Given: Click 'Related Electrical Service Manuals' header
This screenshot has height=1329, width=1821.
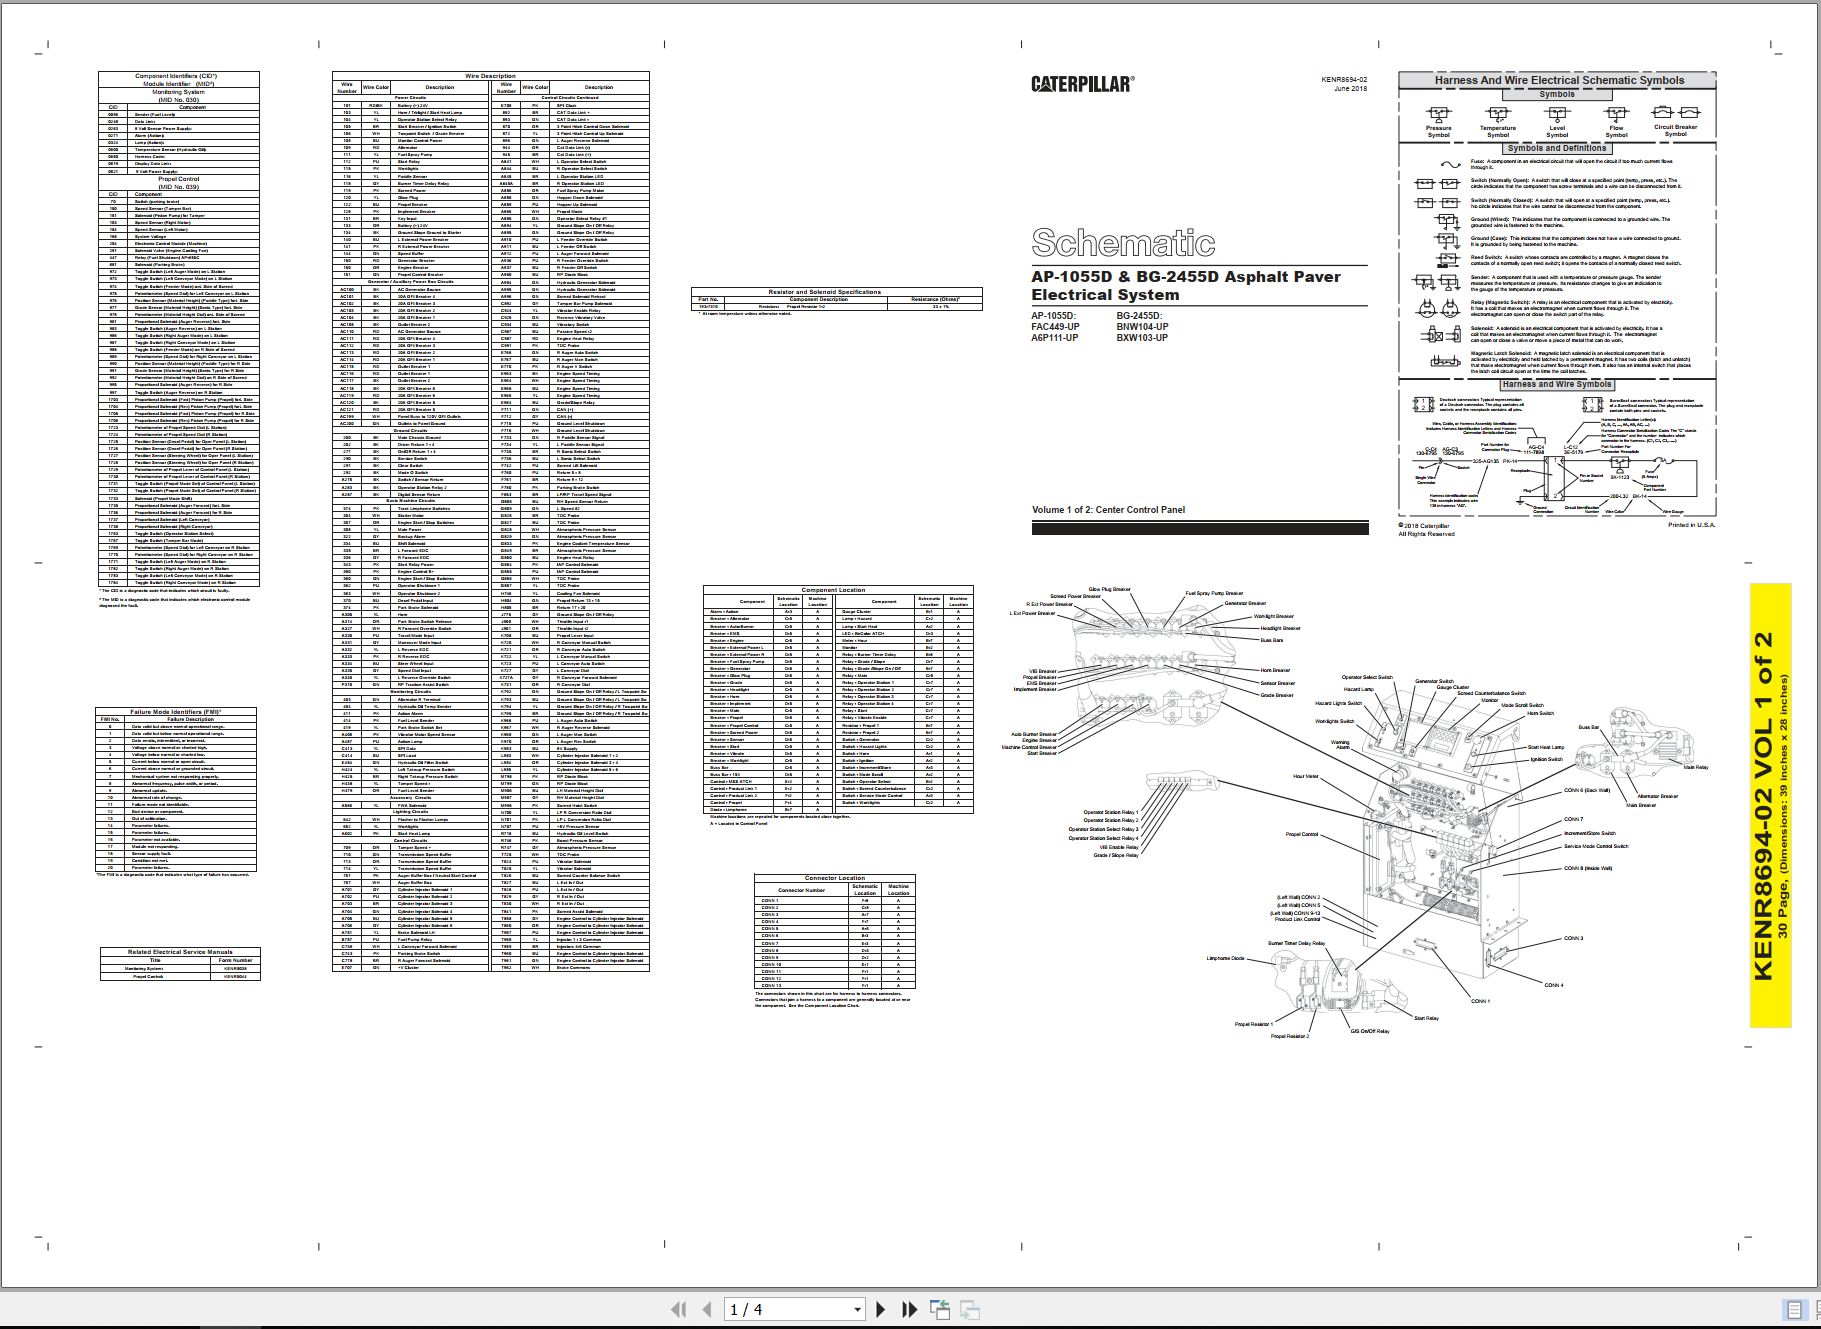Looking at the screenshot, I should pyautogui.click(x=180, y=952).
